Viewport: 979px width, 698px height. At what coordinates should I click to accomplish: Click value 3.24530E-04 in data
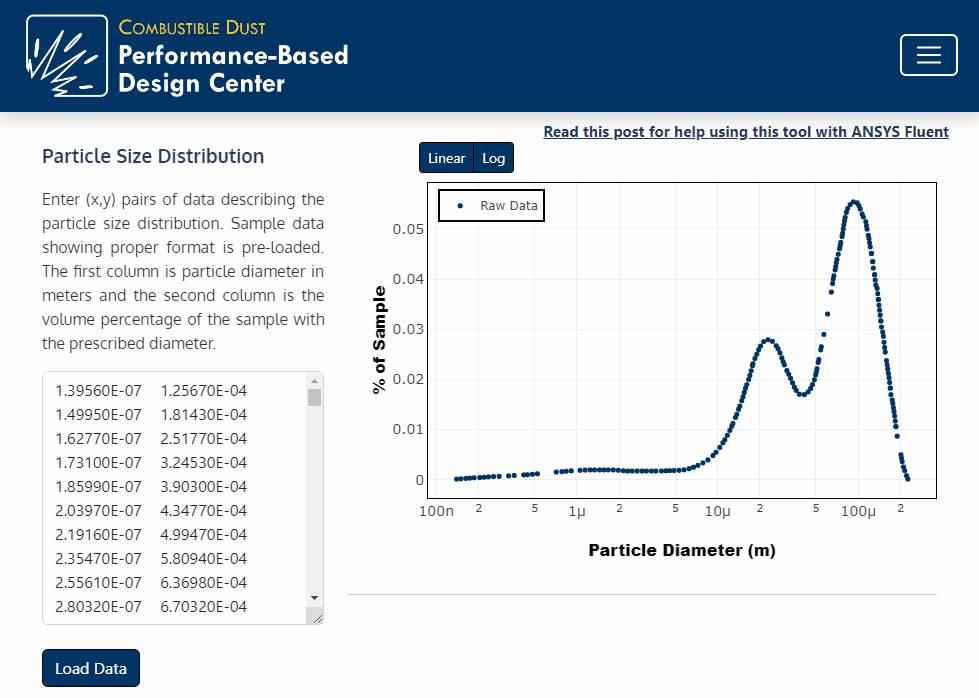tap(204, 463)
